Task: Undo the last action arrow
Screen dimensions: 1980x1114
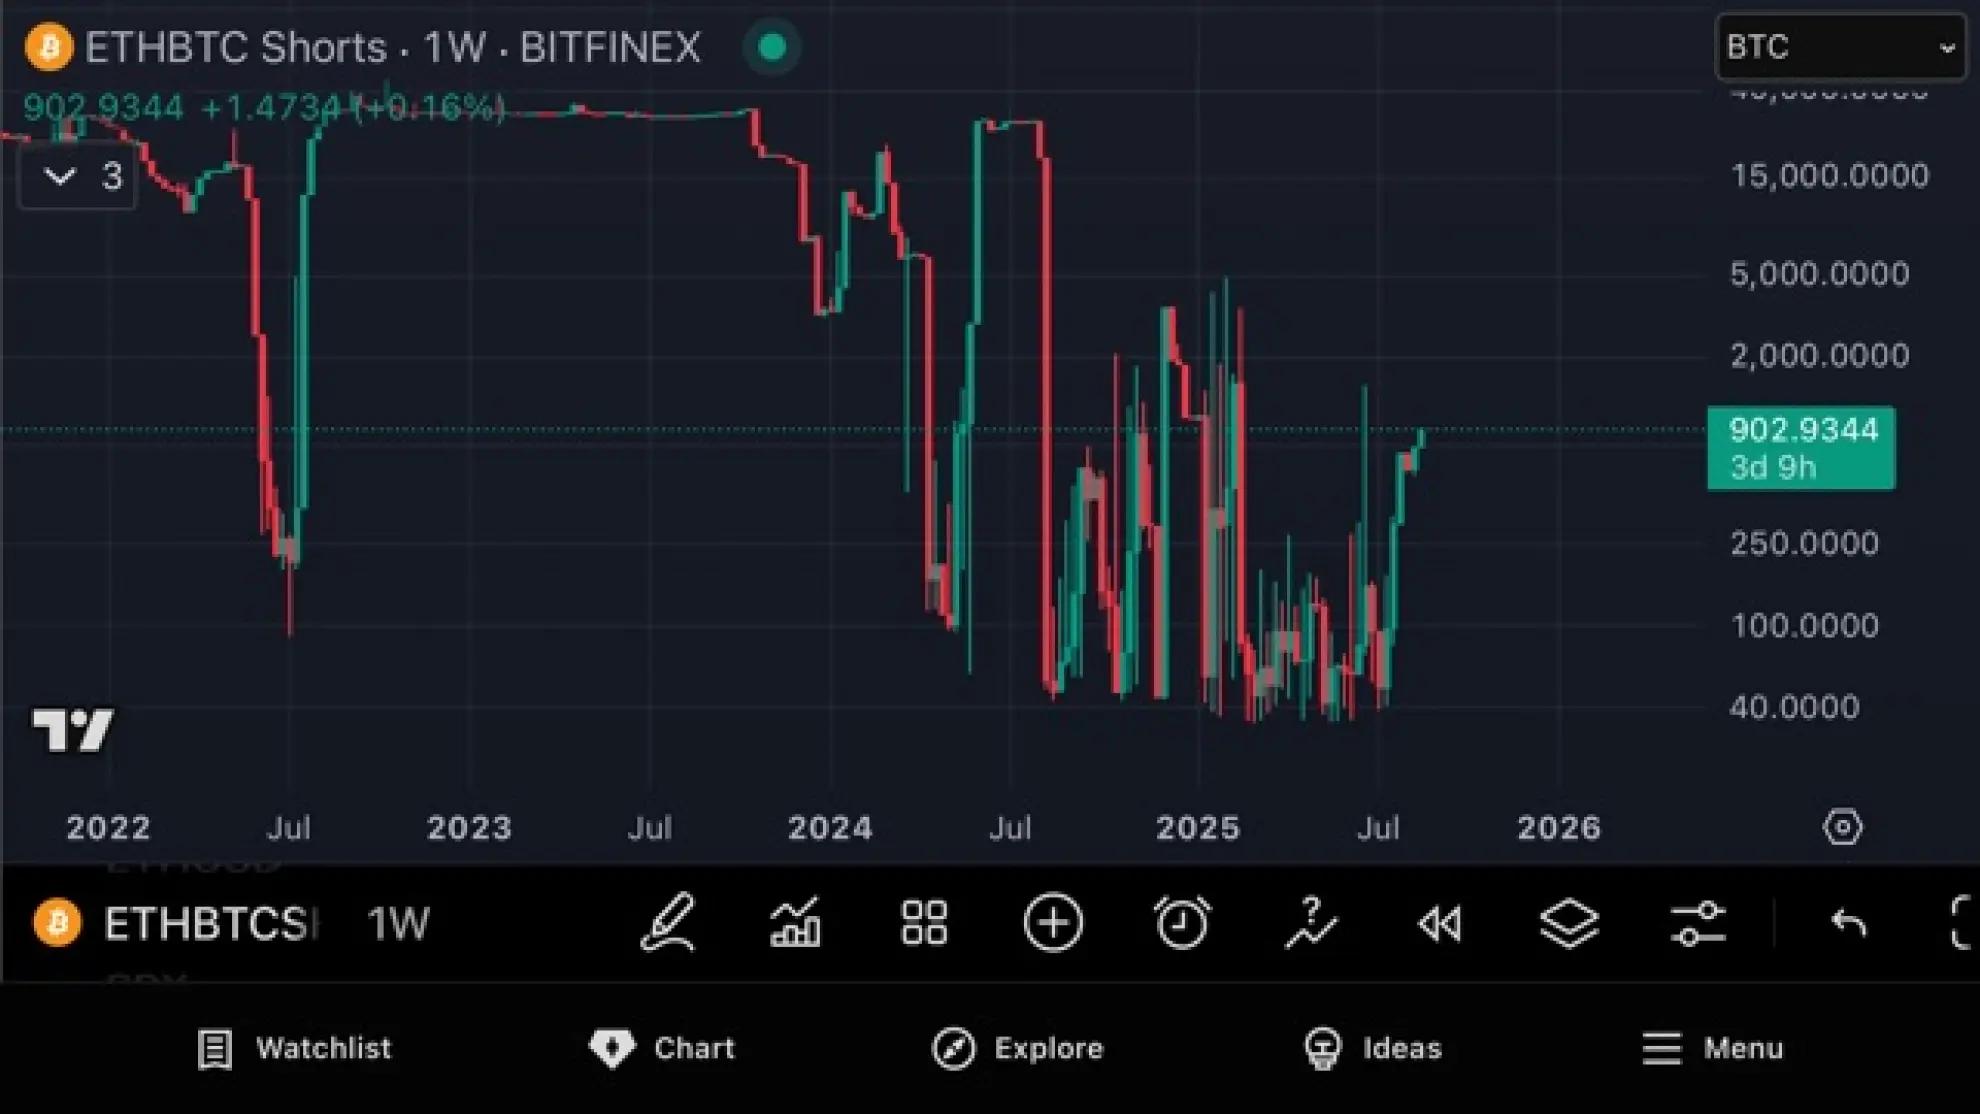Action: click(x=1848, y=922)
